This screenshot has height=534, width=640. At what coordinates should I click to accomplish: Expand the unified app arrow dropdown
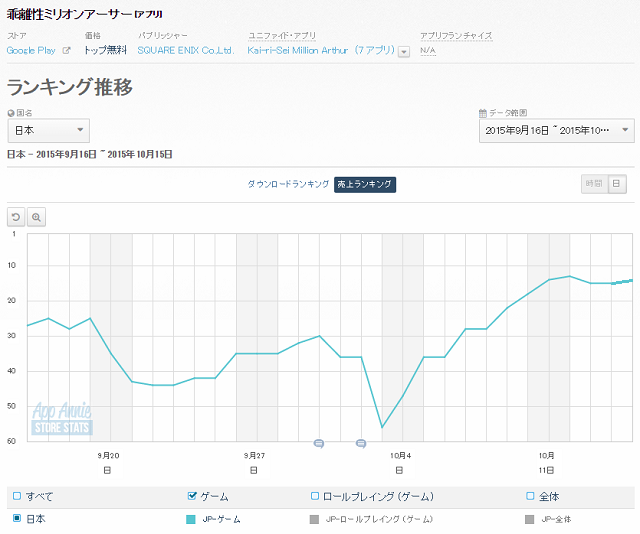pos(404,52)
